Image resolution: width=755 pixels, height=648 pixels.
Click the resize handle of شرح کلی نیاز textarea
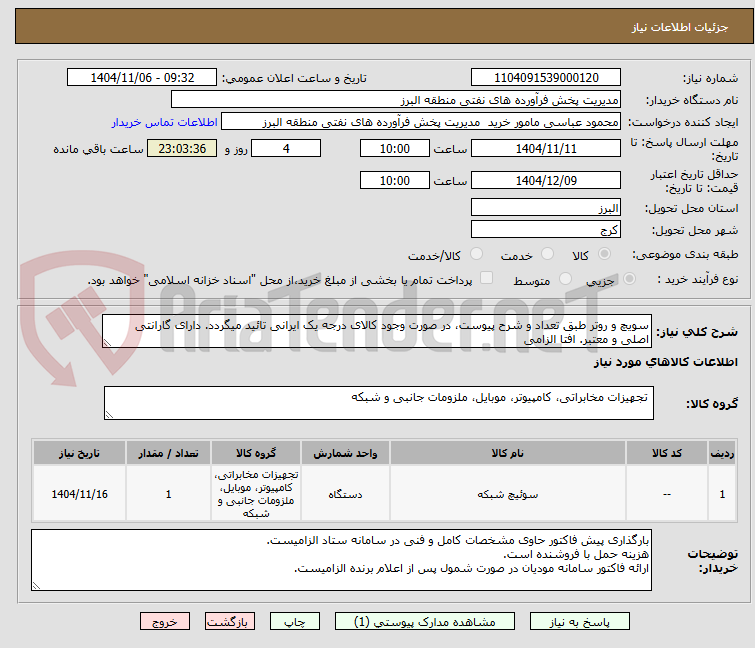[x=107, y=343]
